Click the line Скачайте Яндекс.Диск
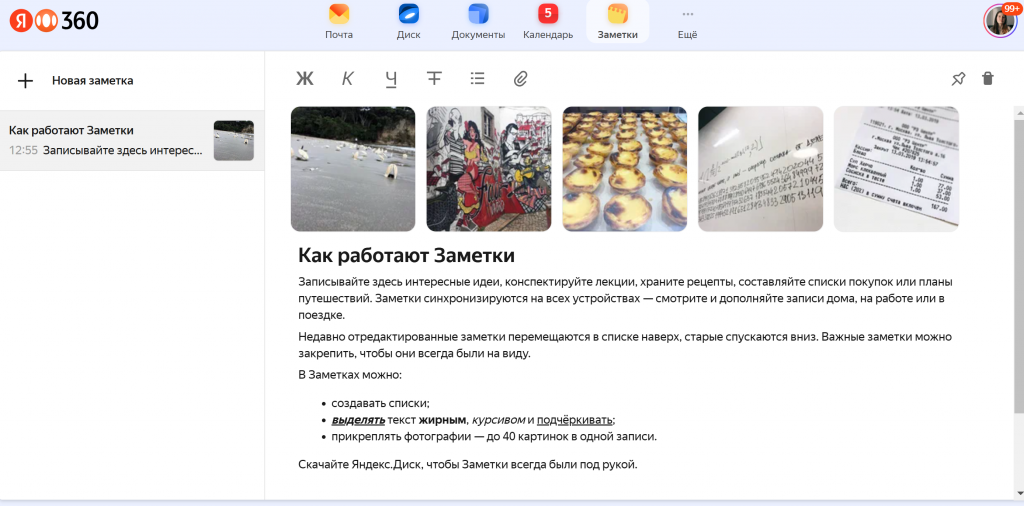Viewport: 1024px width, 506px height. tap(467, 465)
